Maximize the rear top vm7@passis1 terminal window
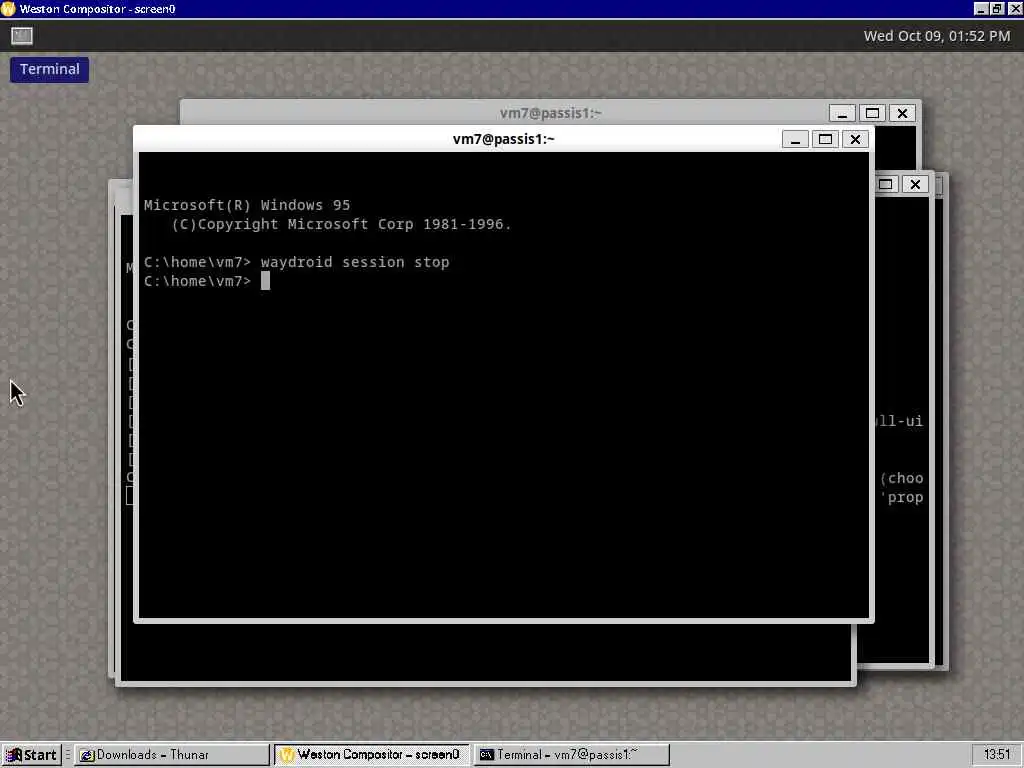This screenshot has width=1024, height=768. (872, 113)
